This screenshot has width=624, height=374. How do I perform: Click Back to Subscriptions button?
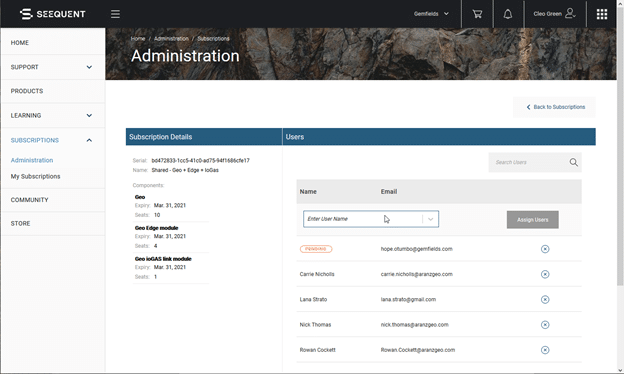click(x=555, y=107)
